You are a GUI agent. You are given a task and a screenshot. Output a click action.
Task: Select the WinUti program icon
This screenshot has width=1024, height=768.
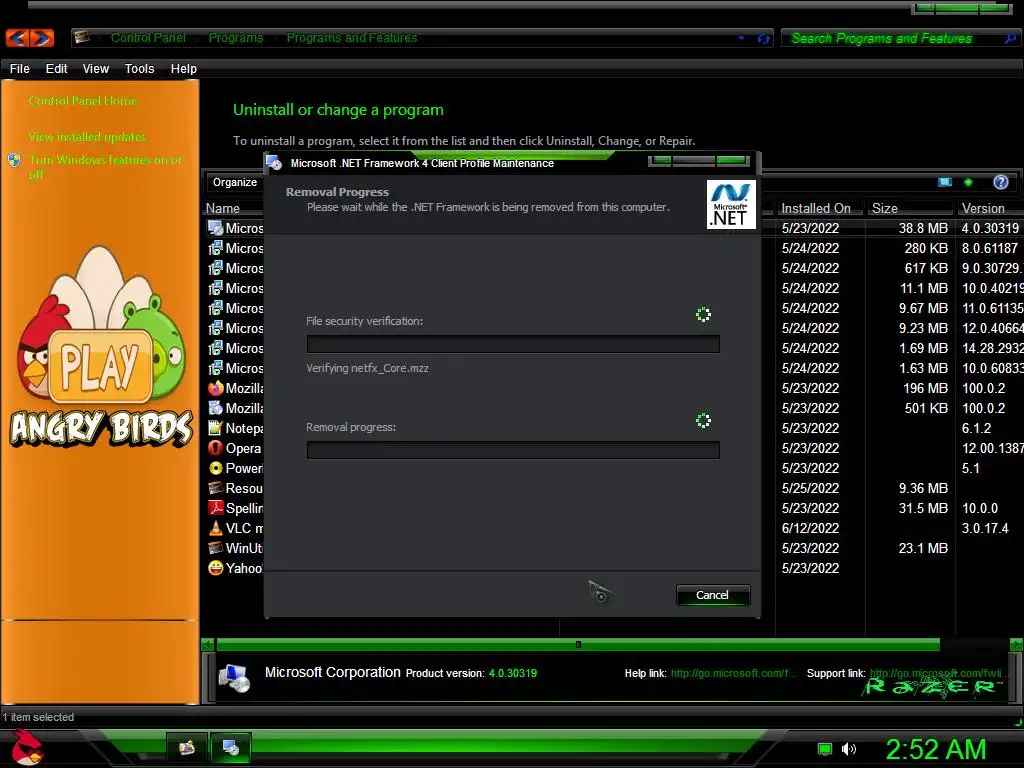click(216, 548)
